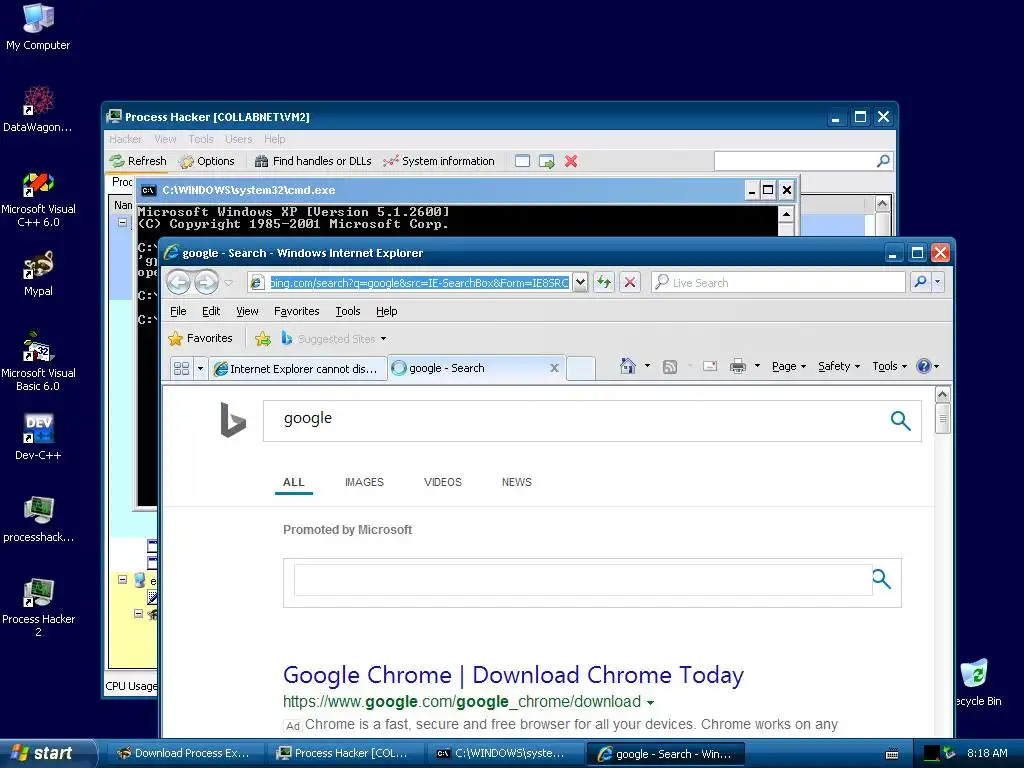Open the Recycle Bin icon
The height and width of the screenshot is (768, 1024).
pos(976,682)
